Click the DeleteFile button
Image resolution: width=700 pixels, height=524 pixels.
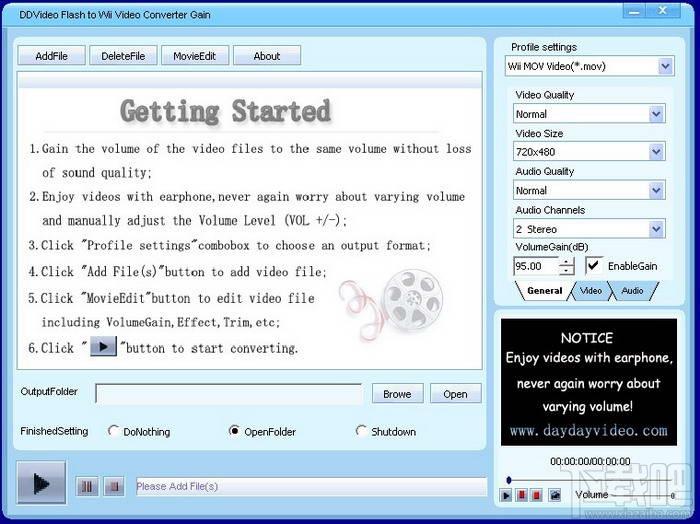(x=123, y=56)
